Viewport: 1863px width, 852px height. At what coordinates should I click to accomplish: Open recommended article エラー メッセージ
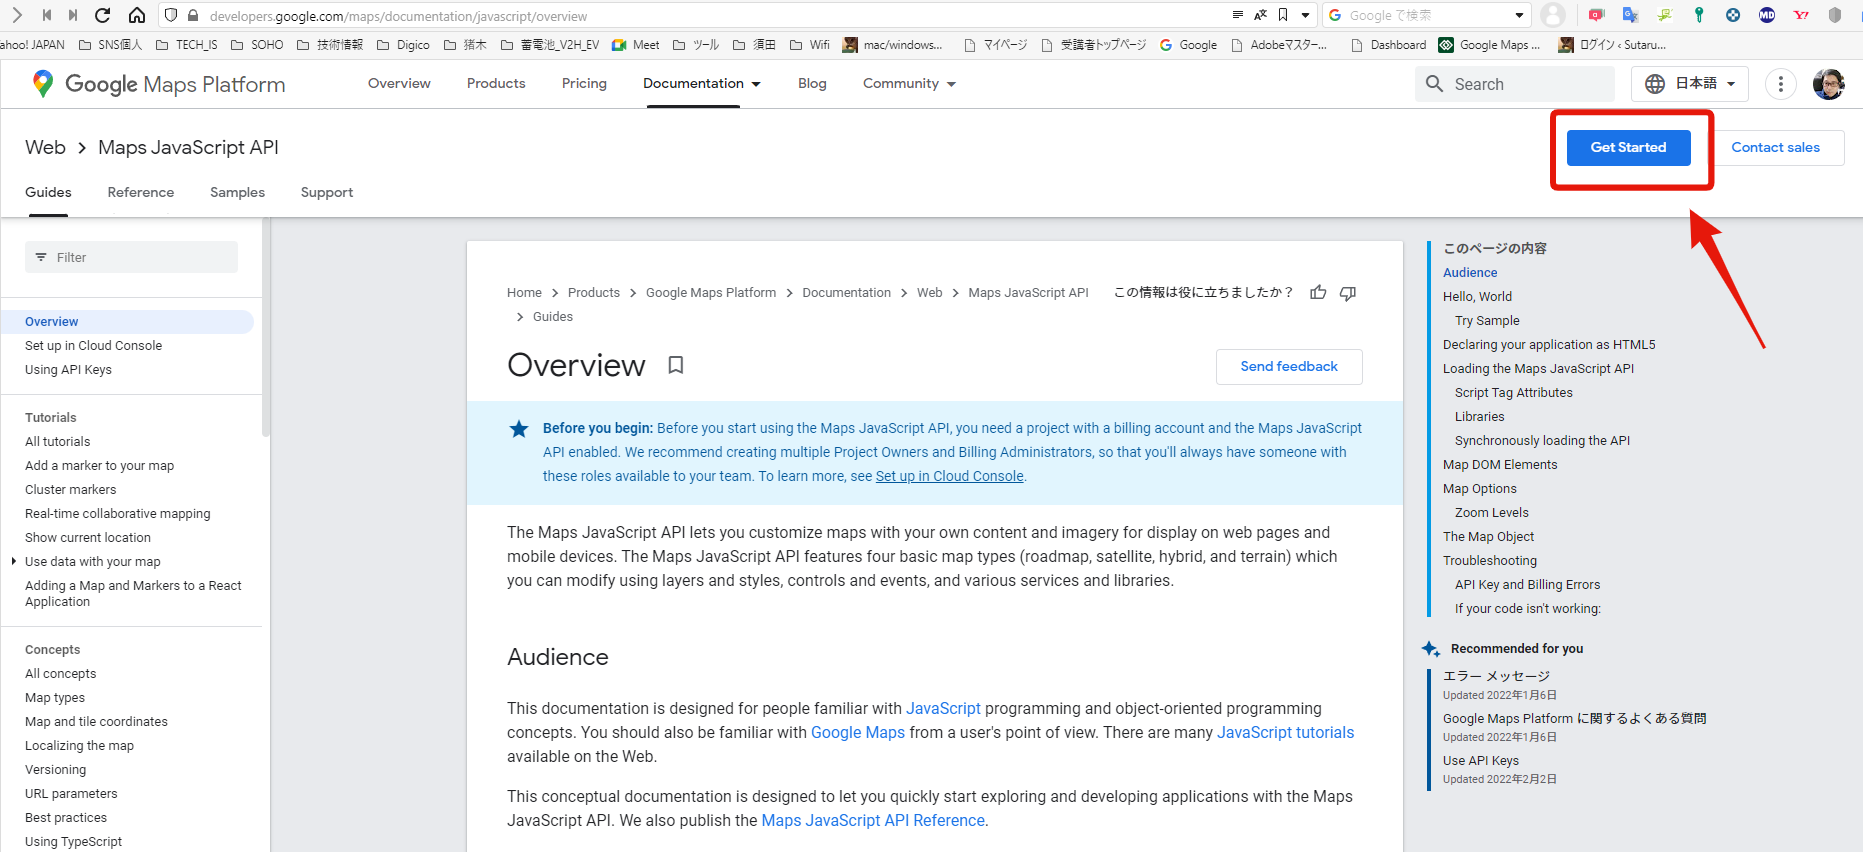[x=1496, y=677]
